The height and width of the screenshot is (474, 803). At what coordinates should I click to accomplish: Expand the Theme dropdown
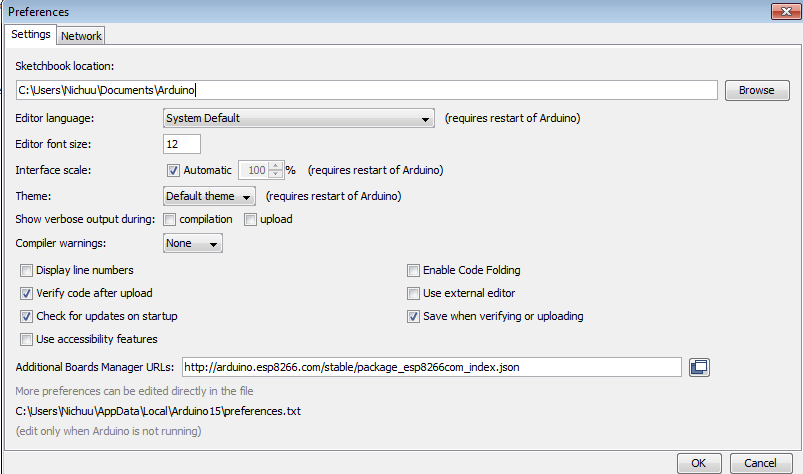pyautogui.click(x=210, y=195)
